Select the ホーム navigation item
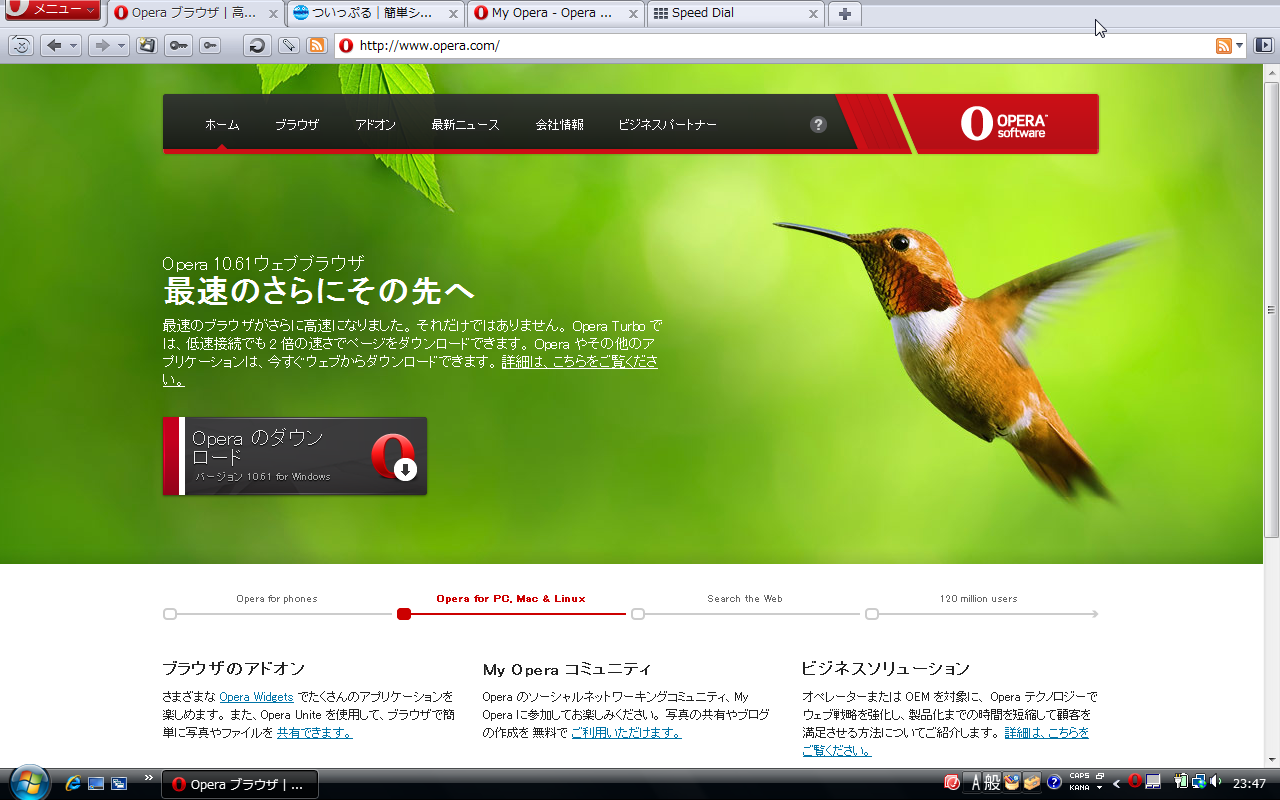1280x800 pixels. [x=222, y=125]
